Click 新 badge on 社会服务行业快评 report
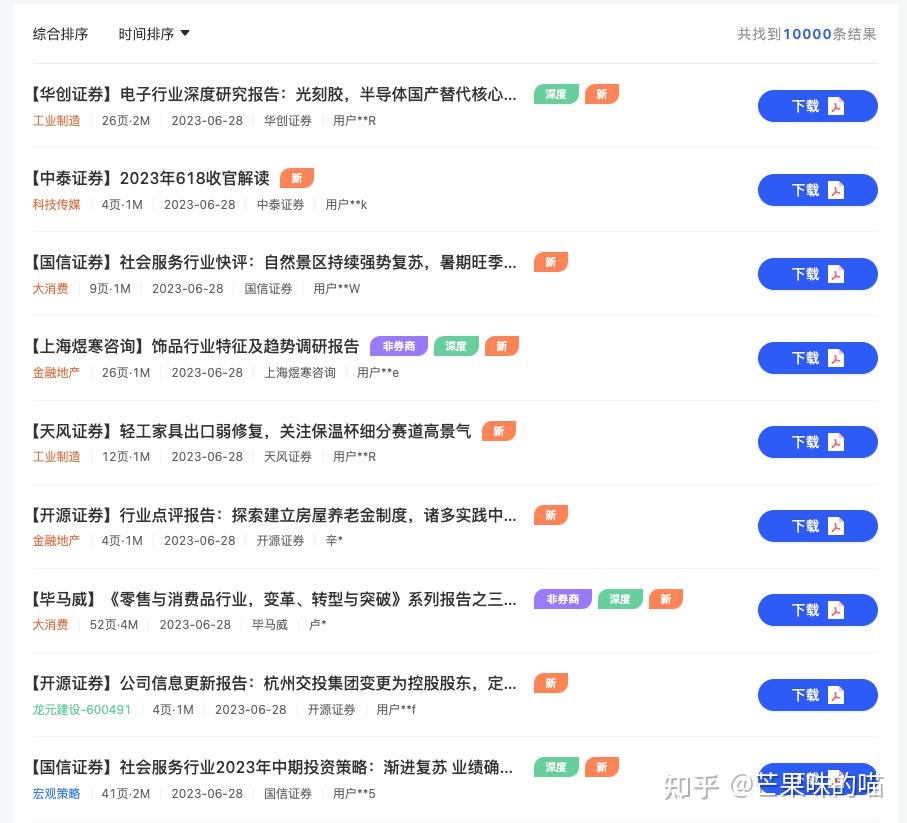907x823 pixels. (x=551, y=261)
